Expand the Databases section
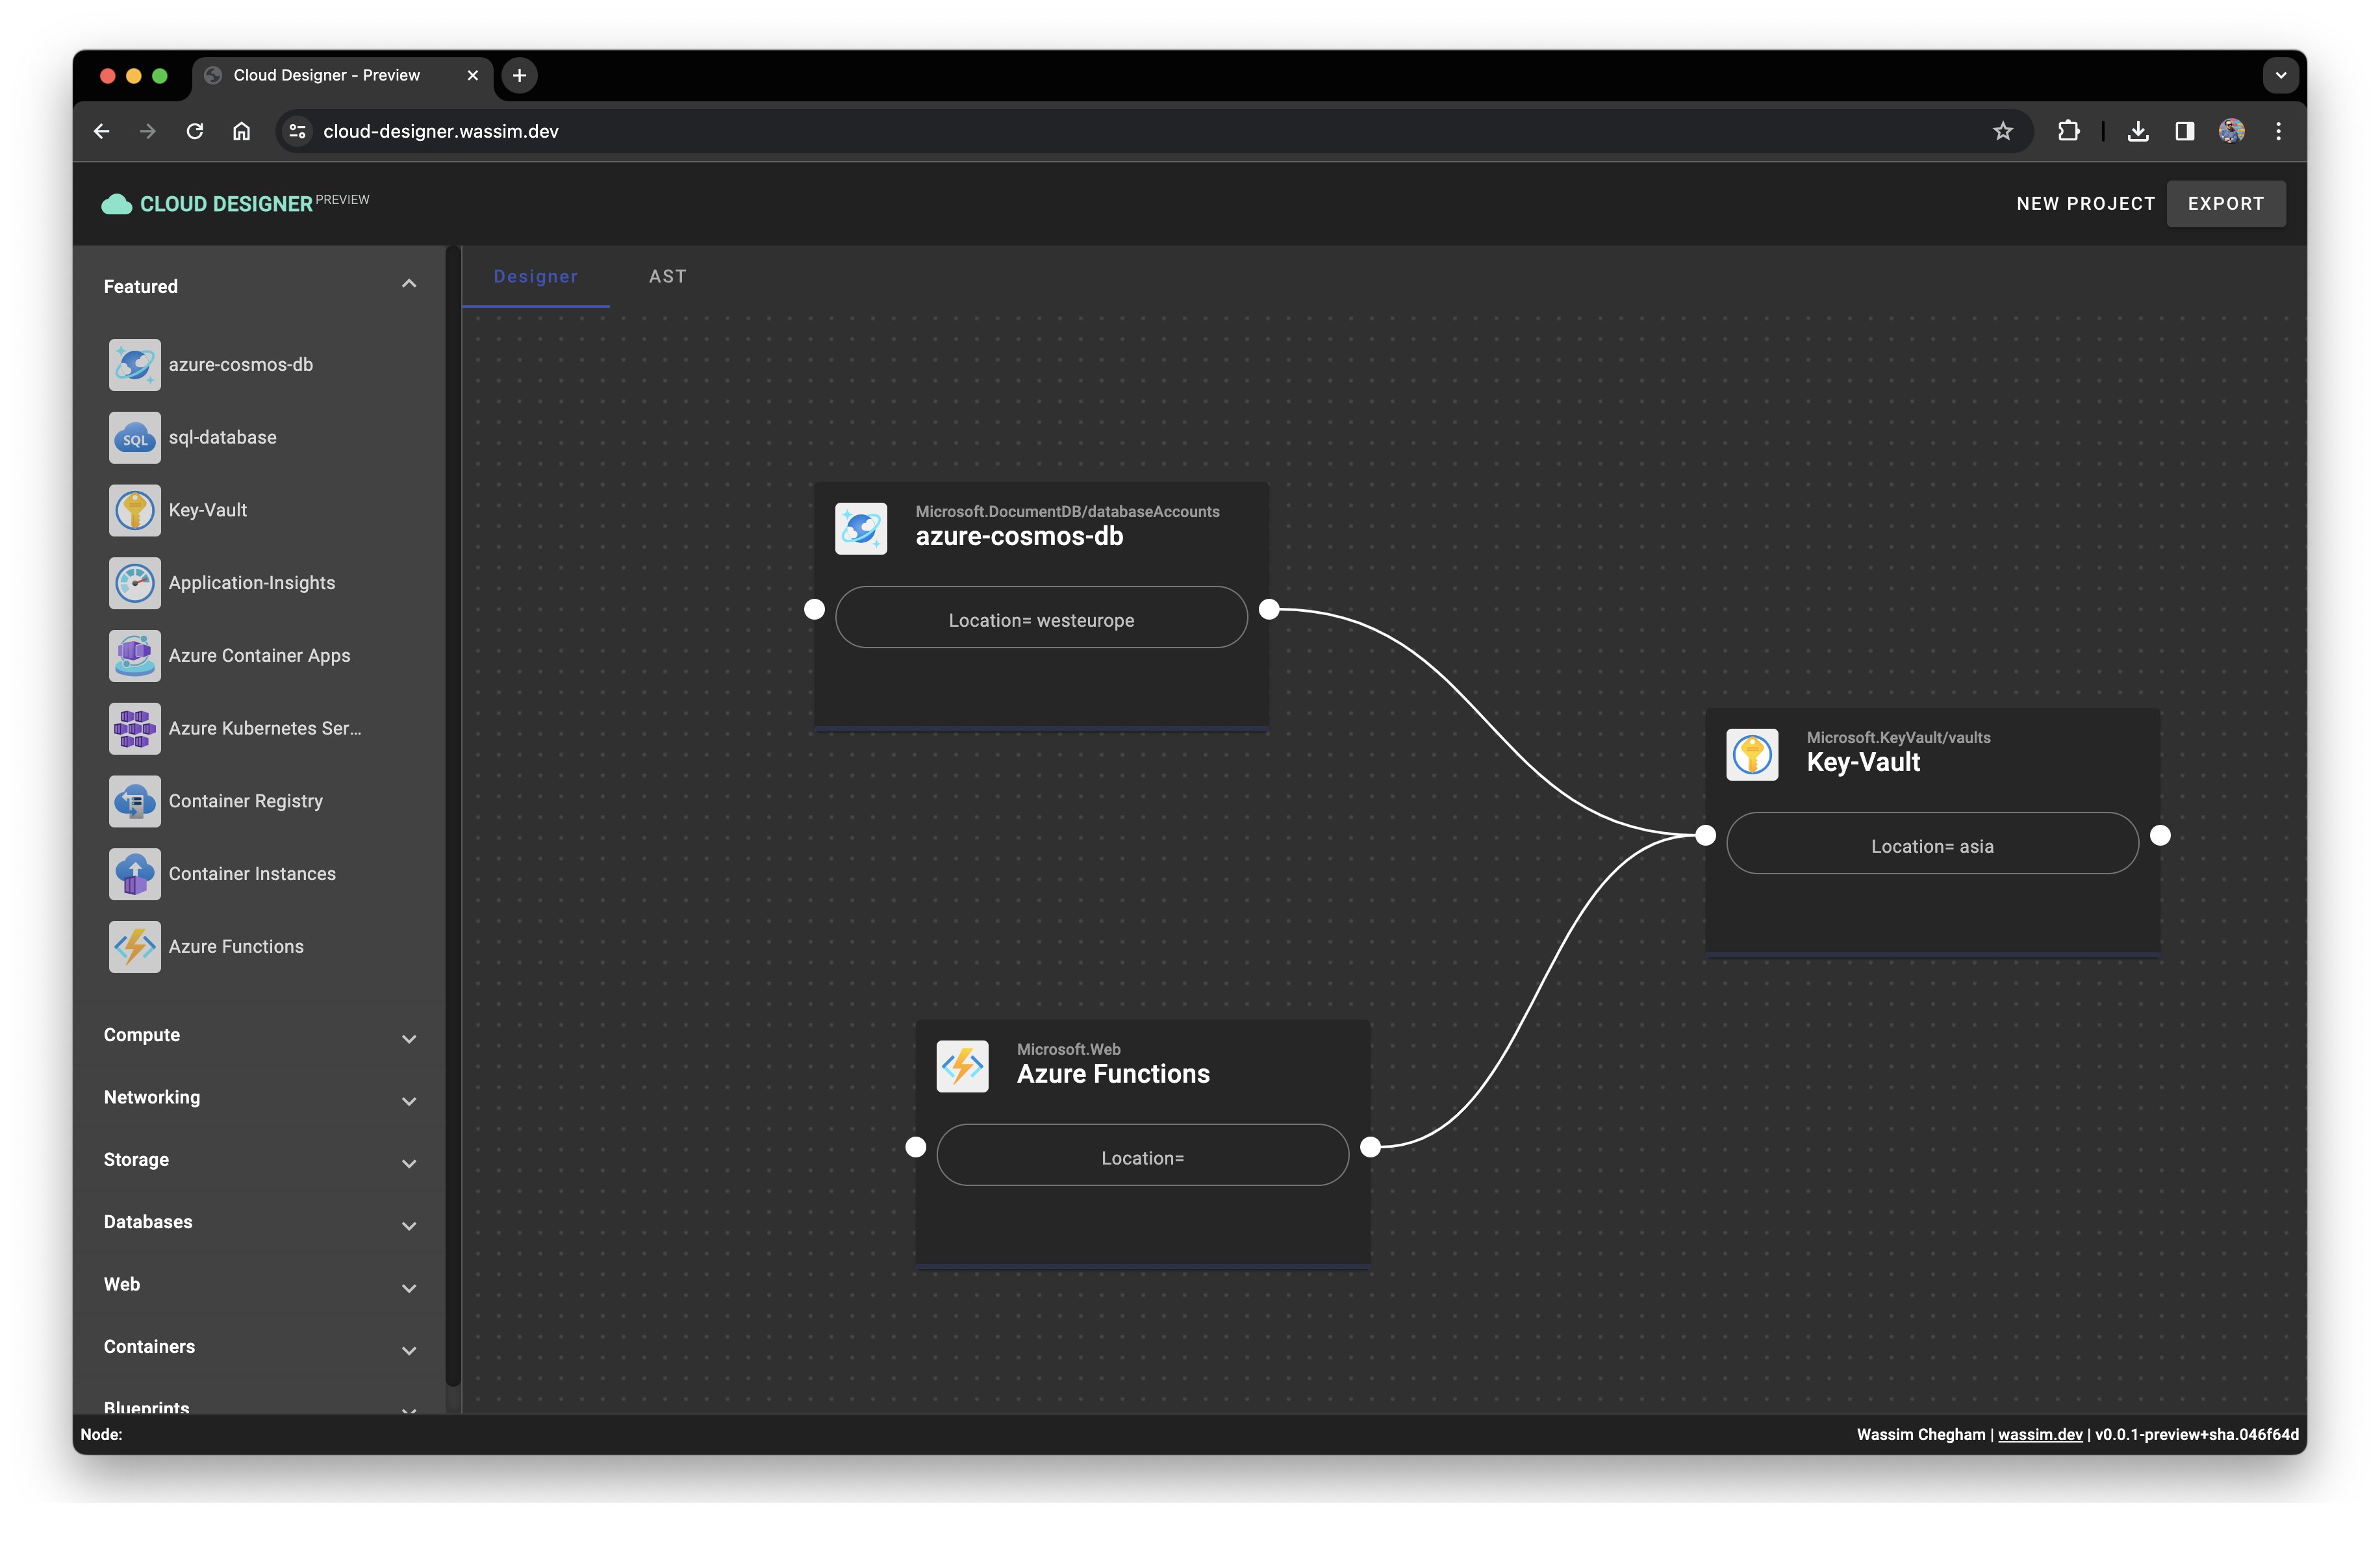This screenshot has width=2380, height=1551. [409, 1226]
